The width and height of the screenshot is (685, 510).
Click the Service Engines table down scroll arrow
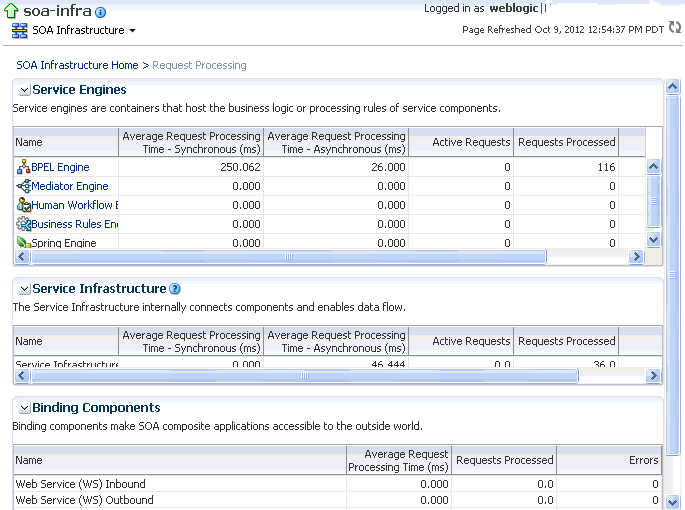(x=653, y=239)
